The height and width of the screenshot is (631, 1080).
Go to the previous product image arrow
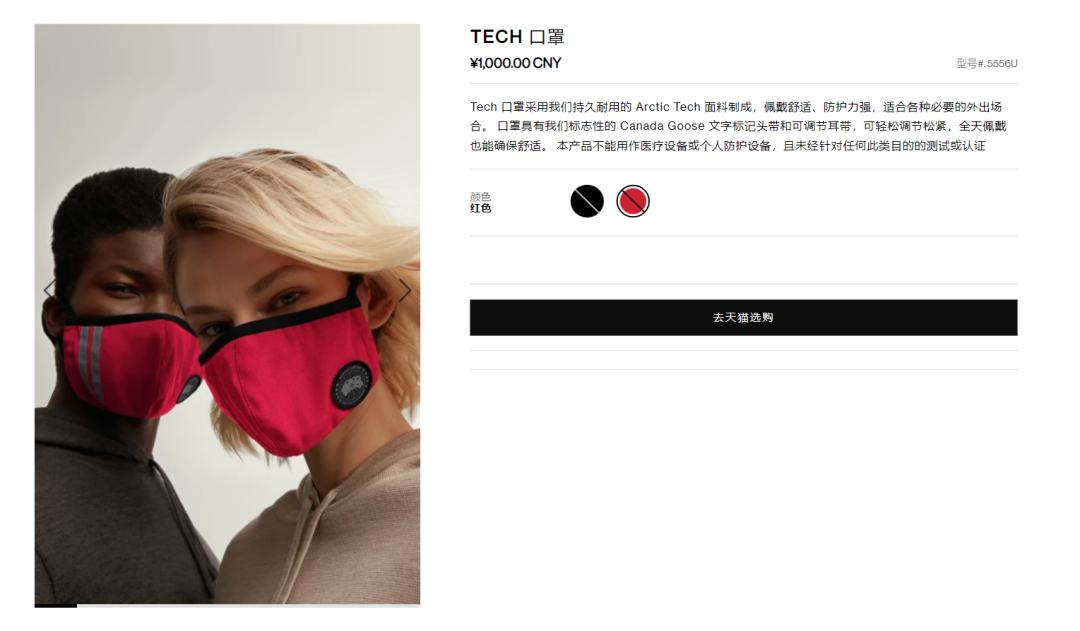click(x=49, y=290)
